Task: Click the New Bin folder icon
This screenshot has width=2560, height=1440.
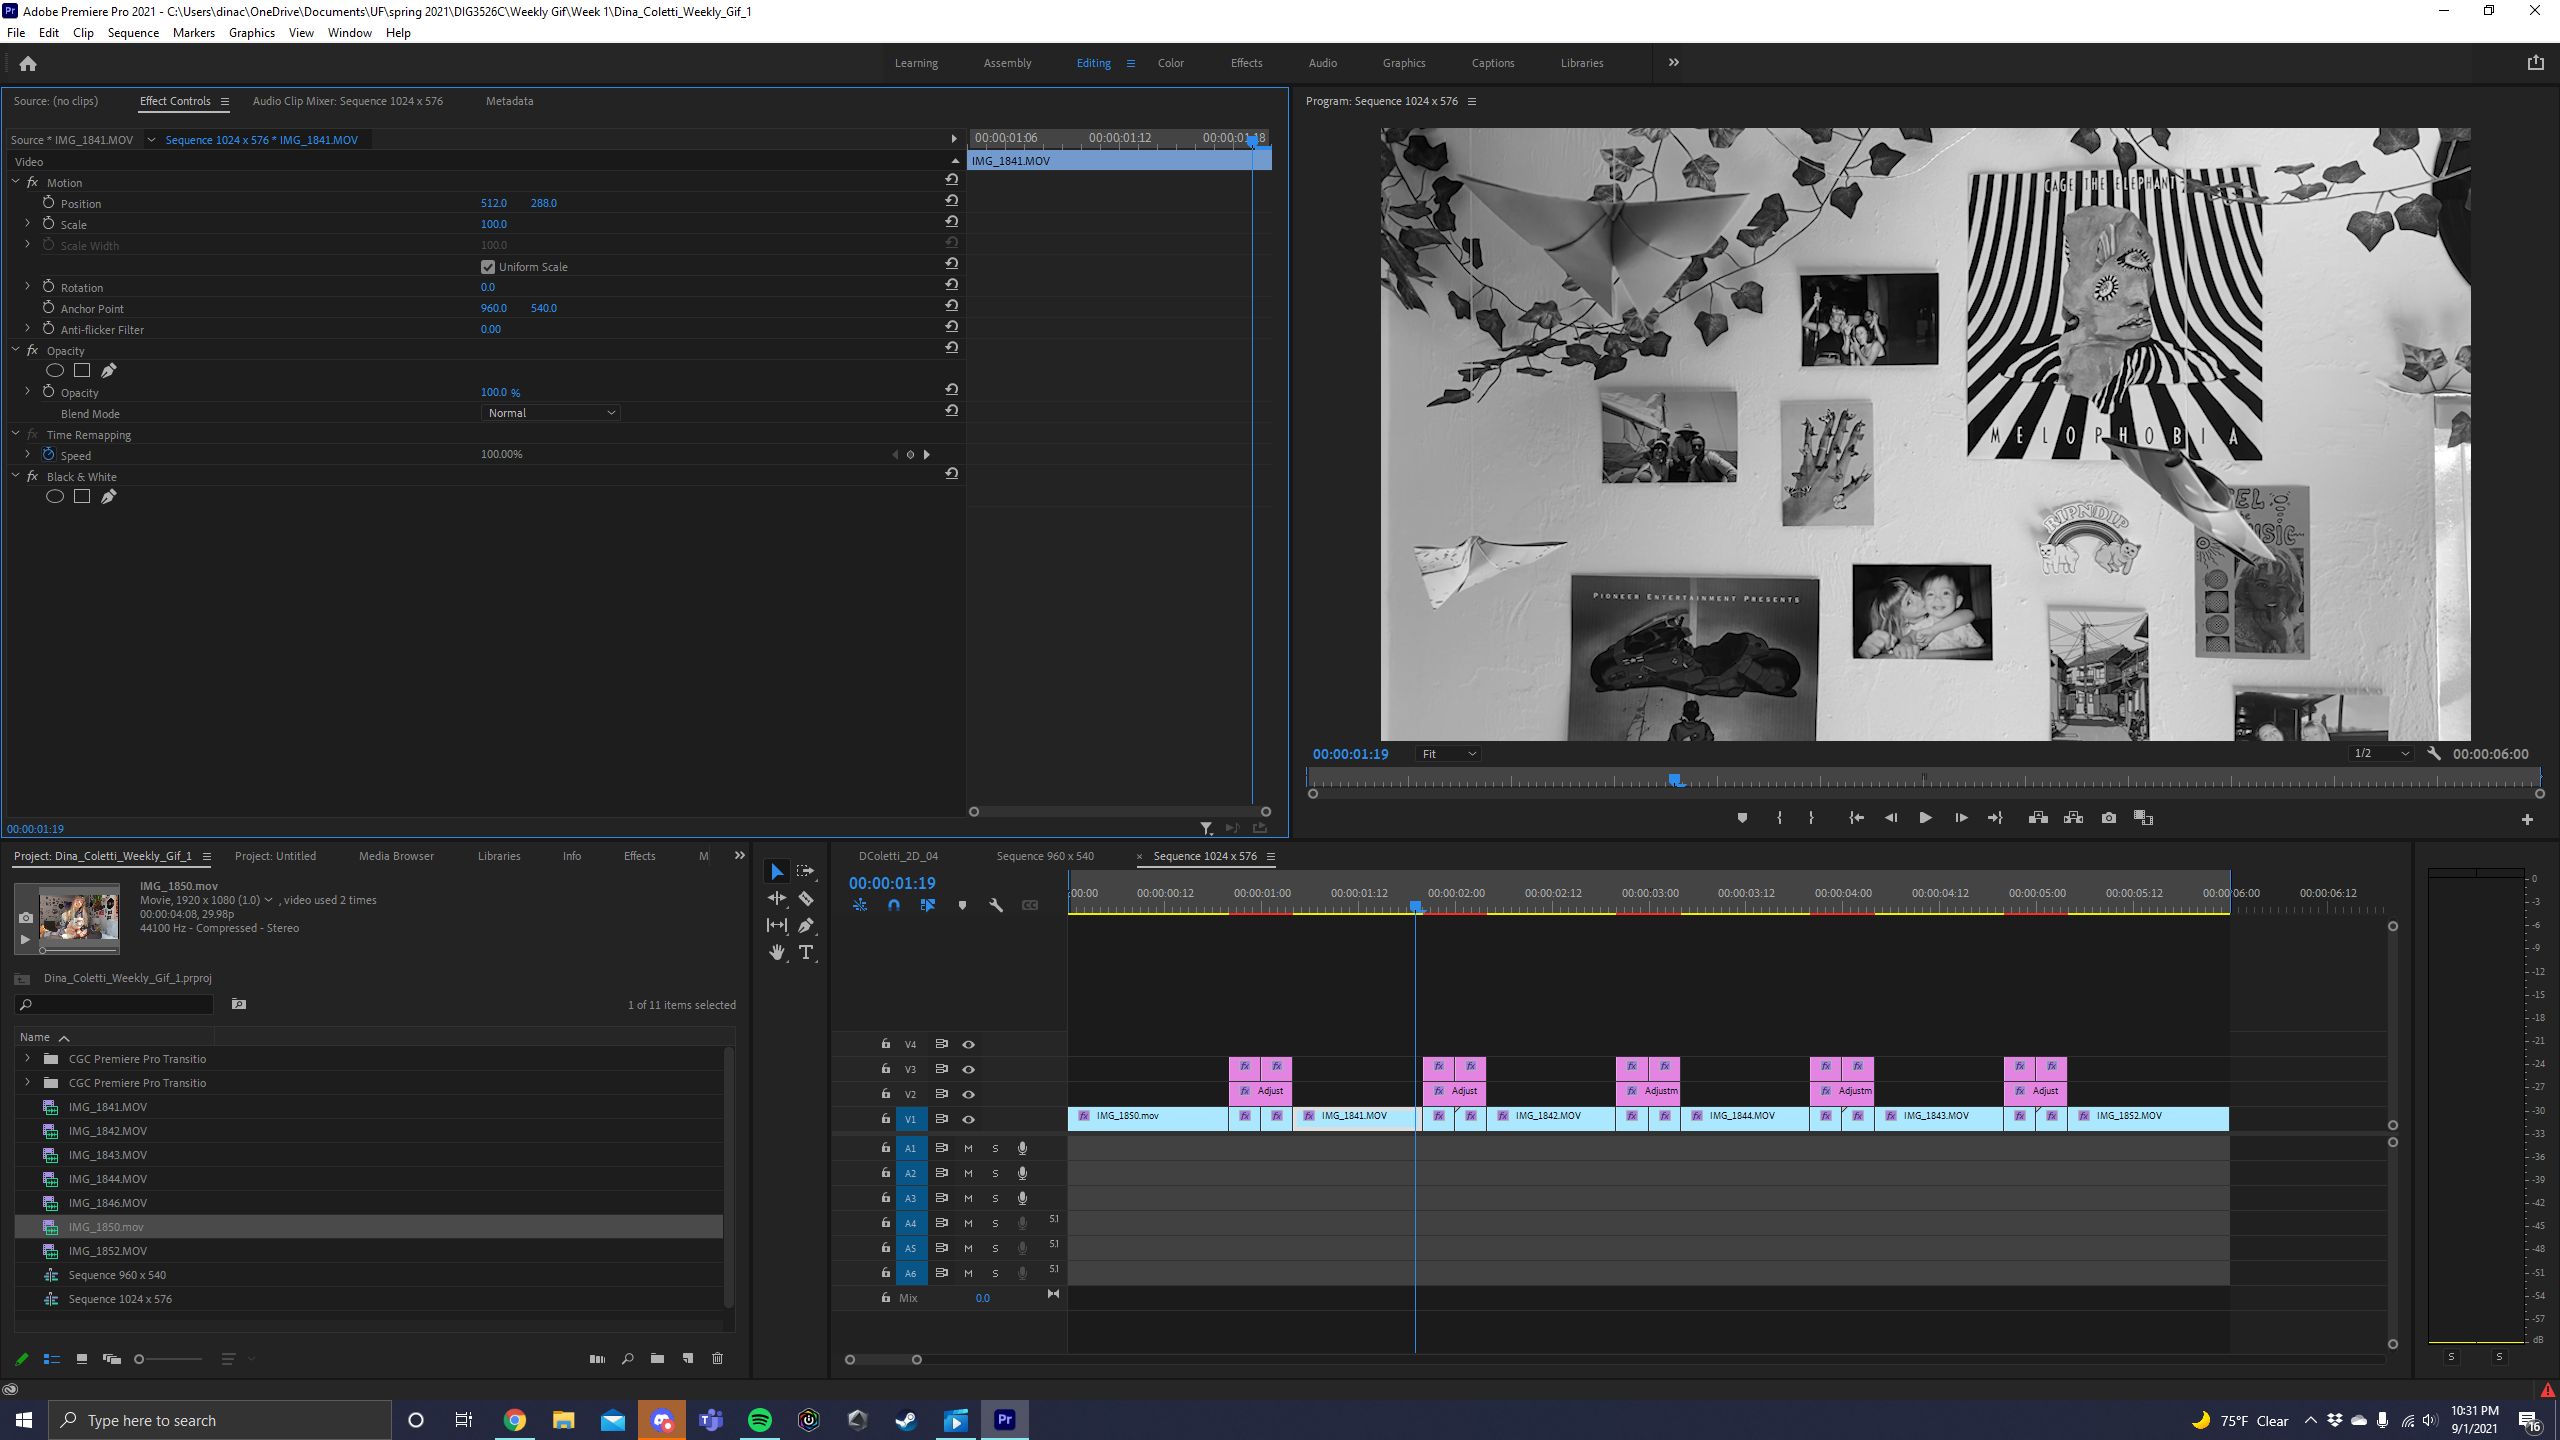Action: tap(657, 1358)
